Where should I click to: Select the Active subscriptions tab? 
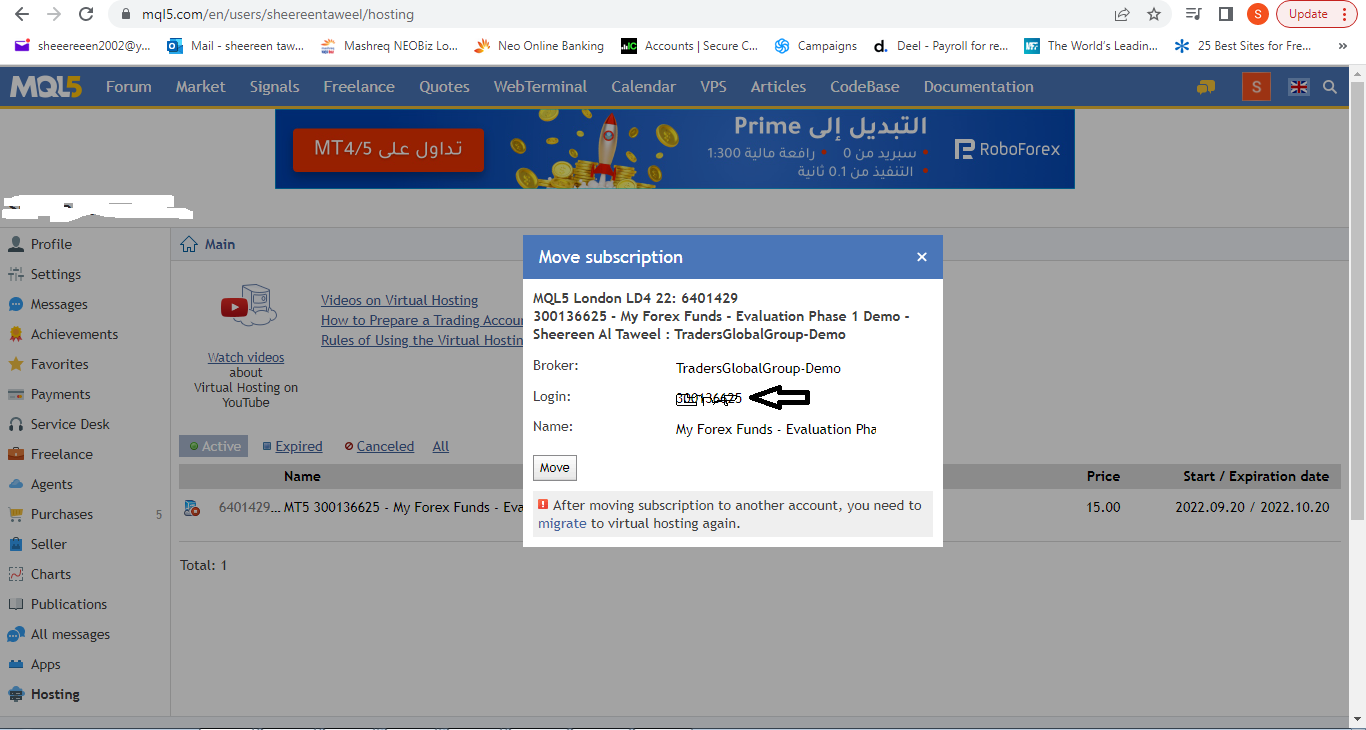point(214,446)
